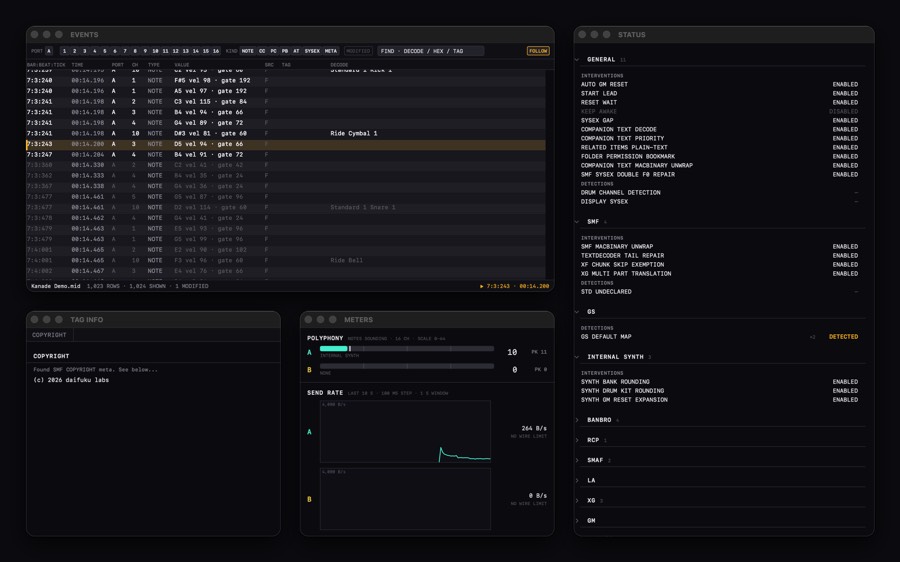Toggle channel 10 filter button

pyautogui.click(x=156, y=51)
